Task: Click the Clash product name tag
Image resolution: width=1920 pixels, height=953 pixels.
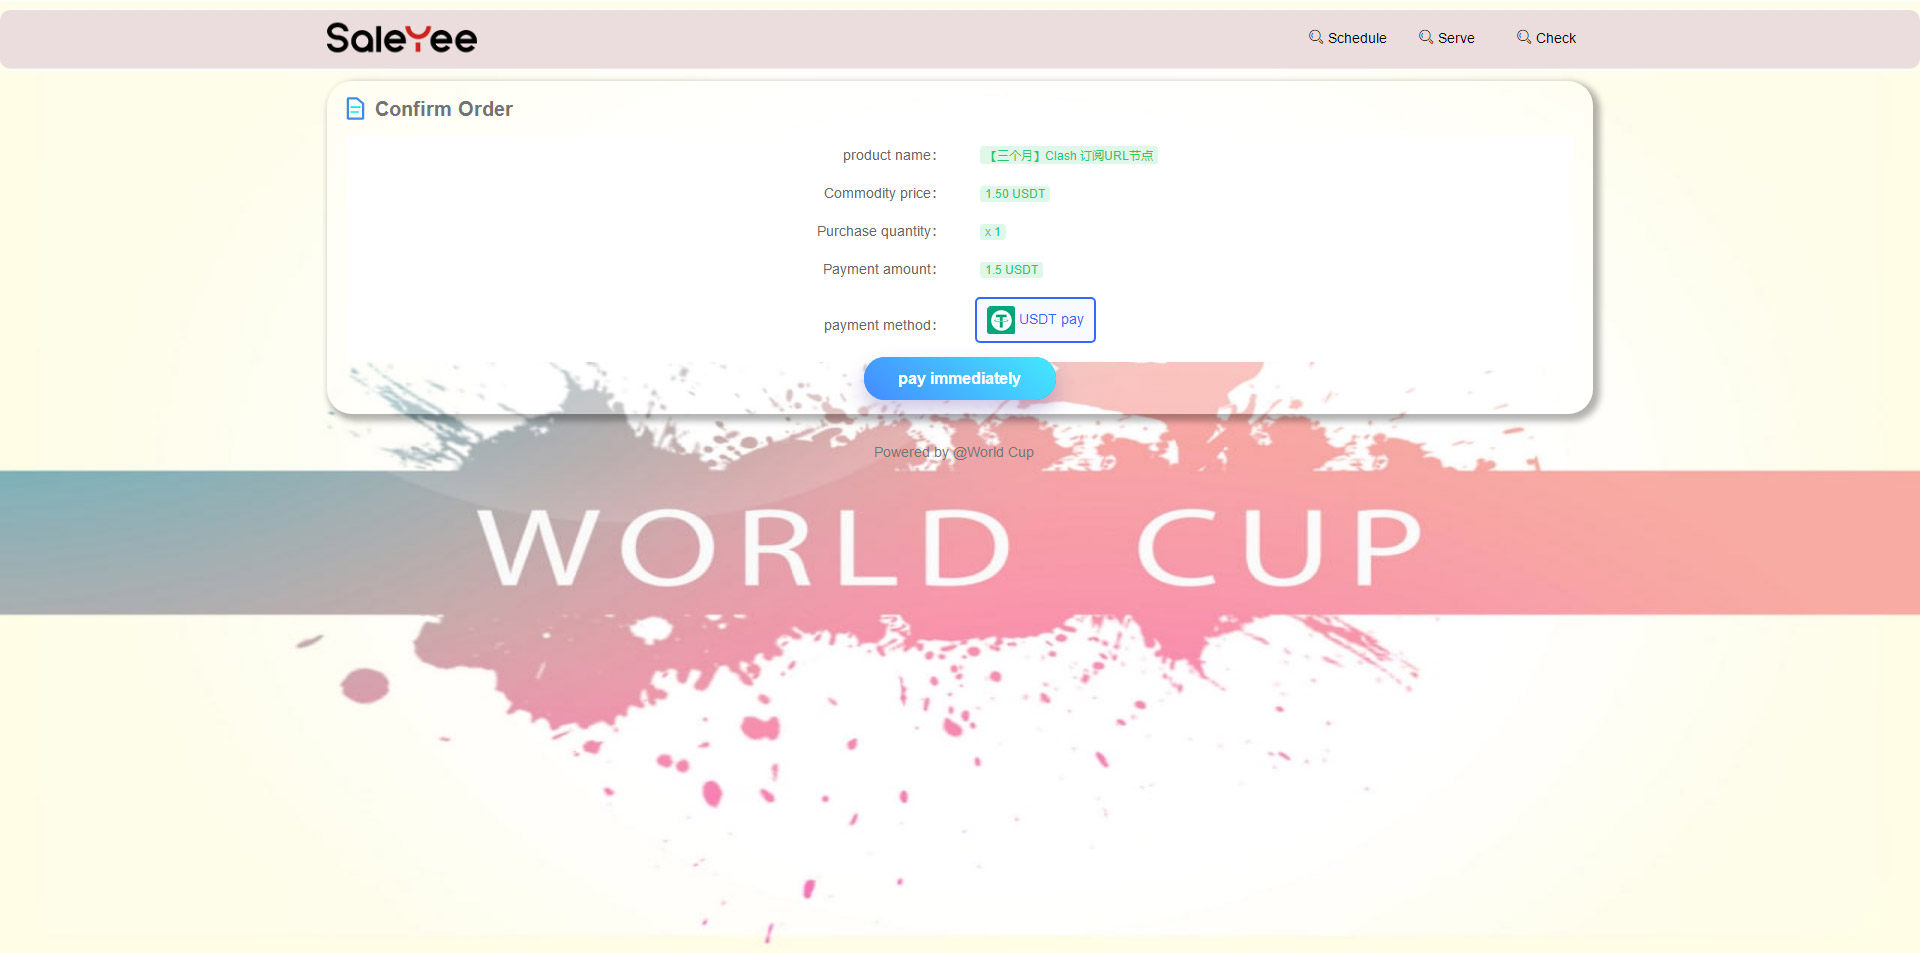Action: coord(1069,156)
